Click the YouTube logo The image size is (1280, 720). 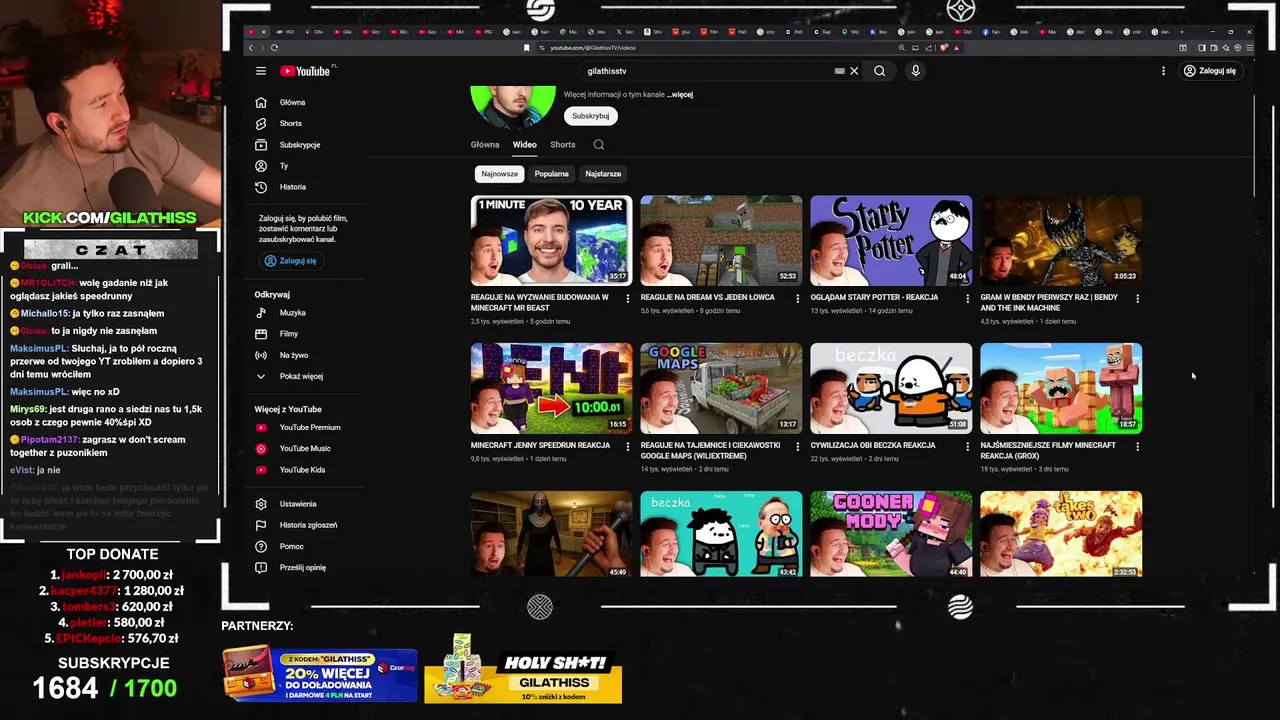tap(307, 71)
